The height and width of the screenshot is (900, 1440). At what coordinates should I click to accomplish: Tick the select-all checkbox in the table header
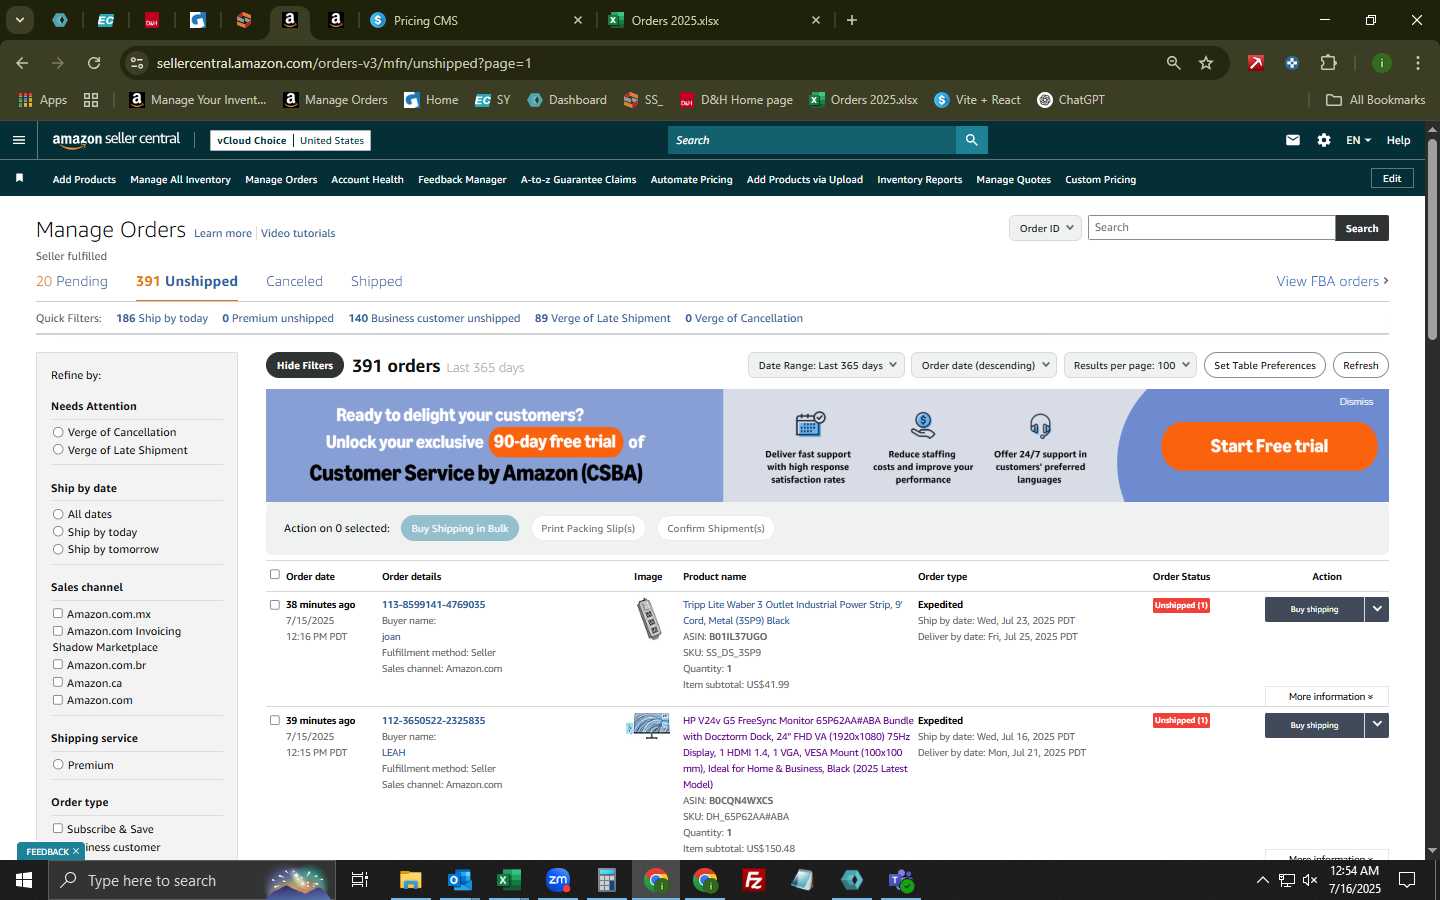[x=275, y=574]
